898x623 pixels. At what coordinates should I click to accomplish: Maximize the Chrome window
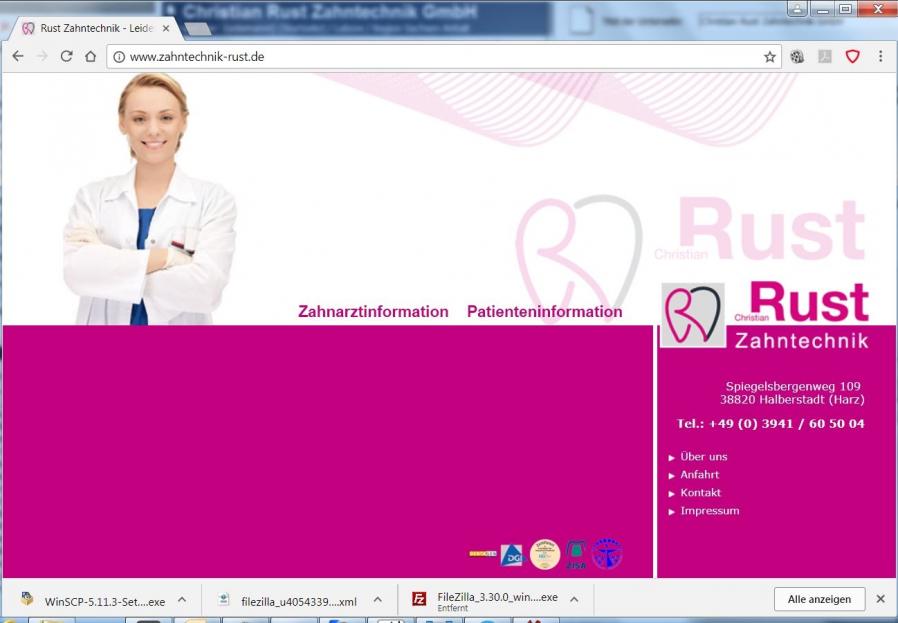(845, 9)
